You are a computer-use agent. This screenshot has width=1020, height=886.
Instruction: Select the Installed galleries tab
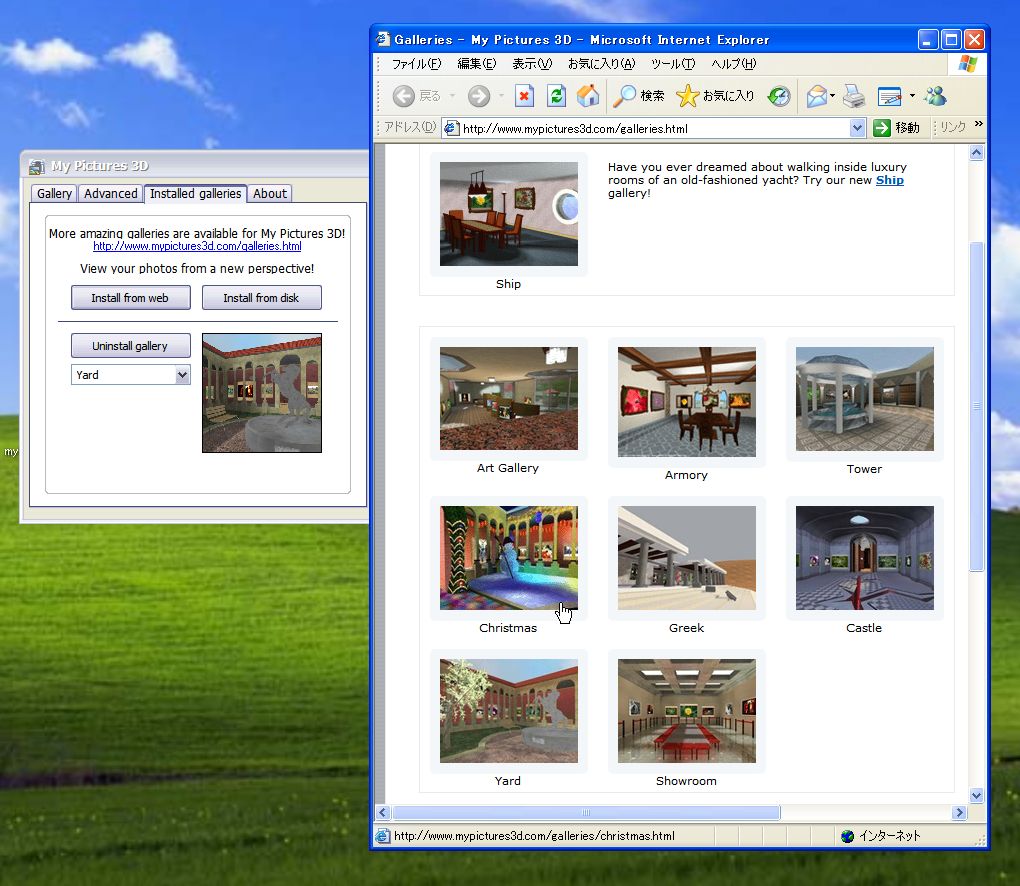[x=195, y=193]
